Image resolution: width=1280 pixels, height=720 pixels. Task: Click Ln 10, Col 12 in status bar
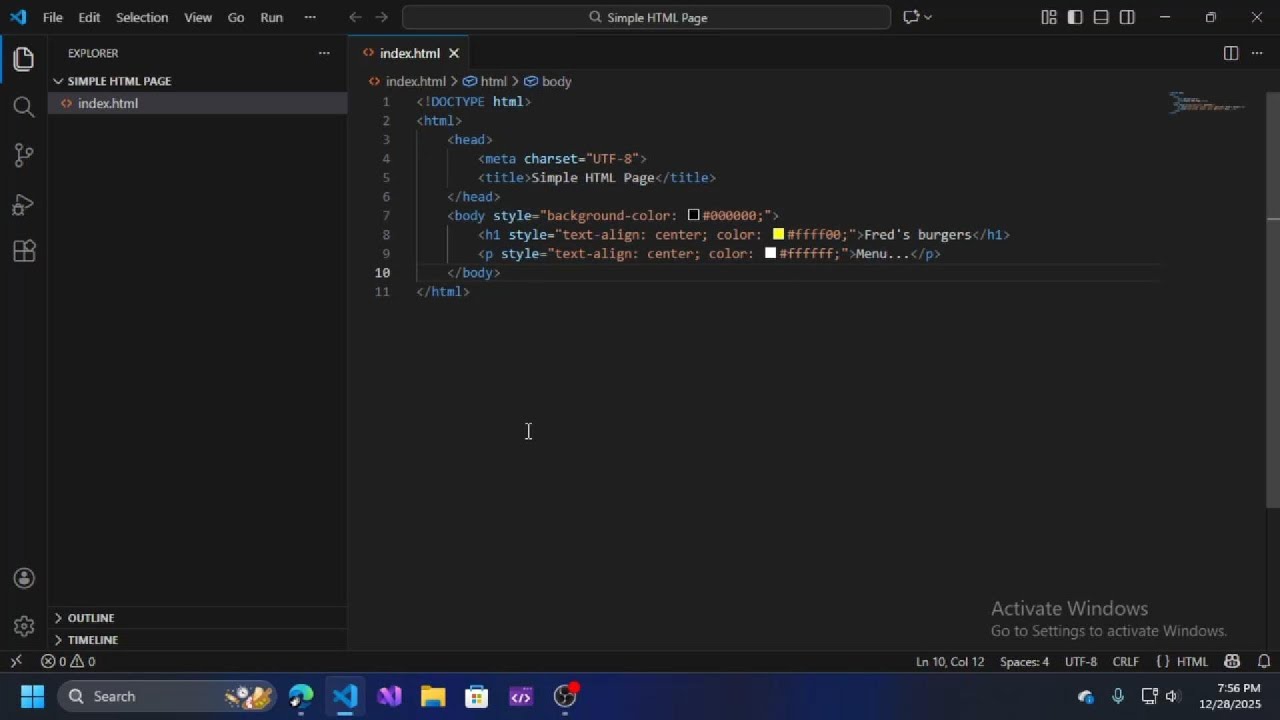(x=950, y=661)
